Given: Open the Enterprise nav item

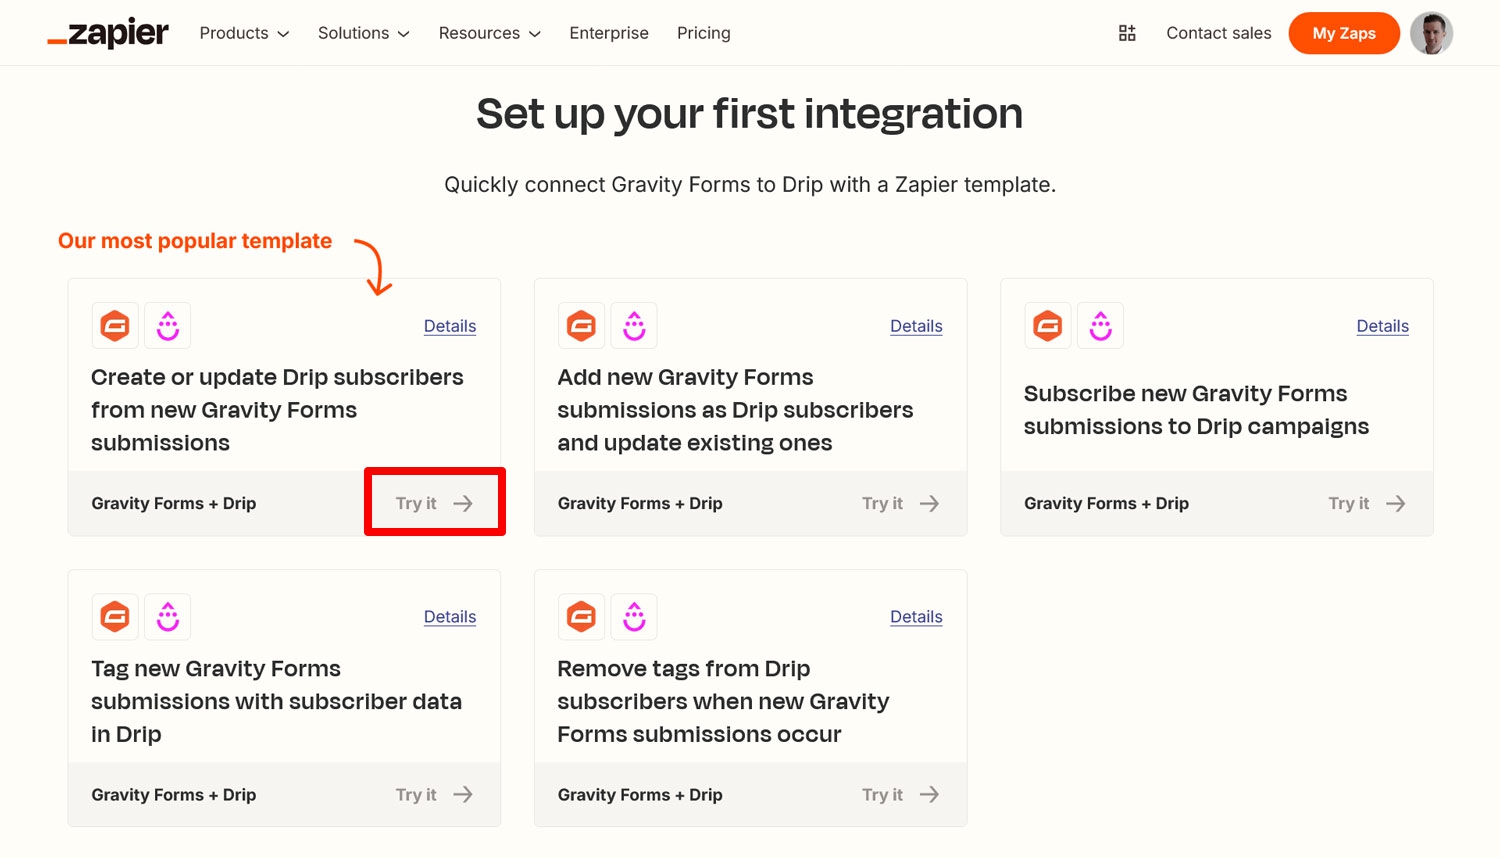Looking at the screenshot, I should pos(609,33).
